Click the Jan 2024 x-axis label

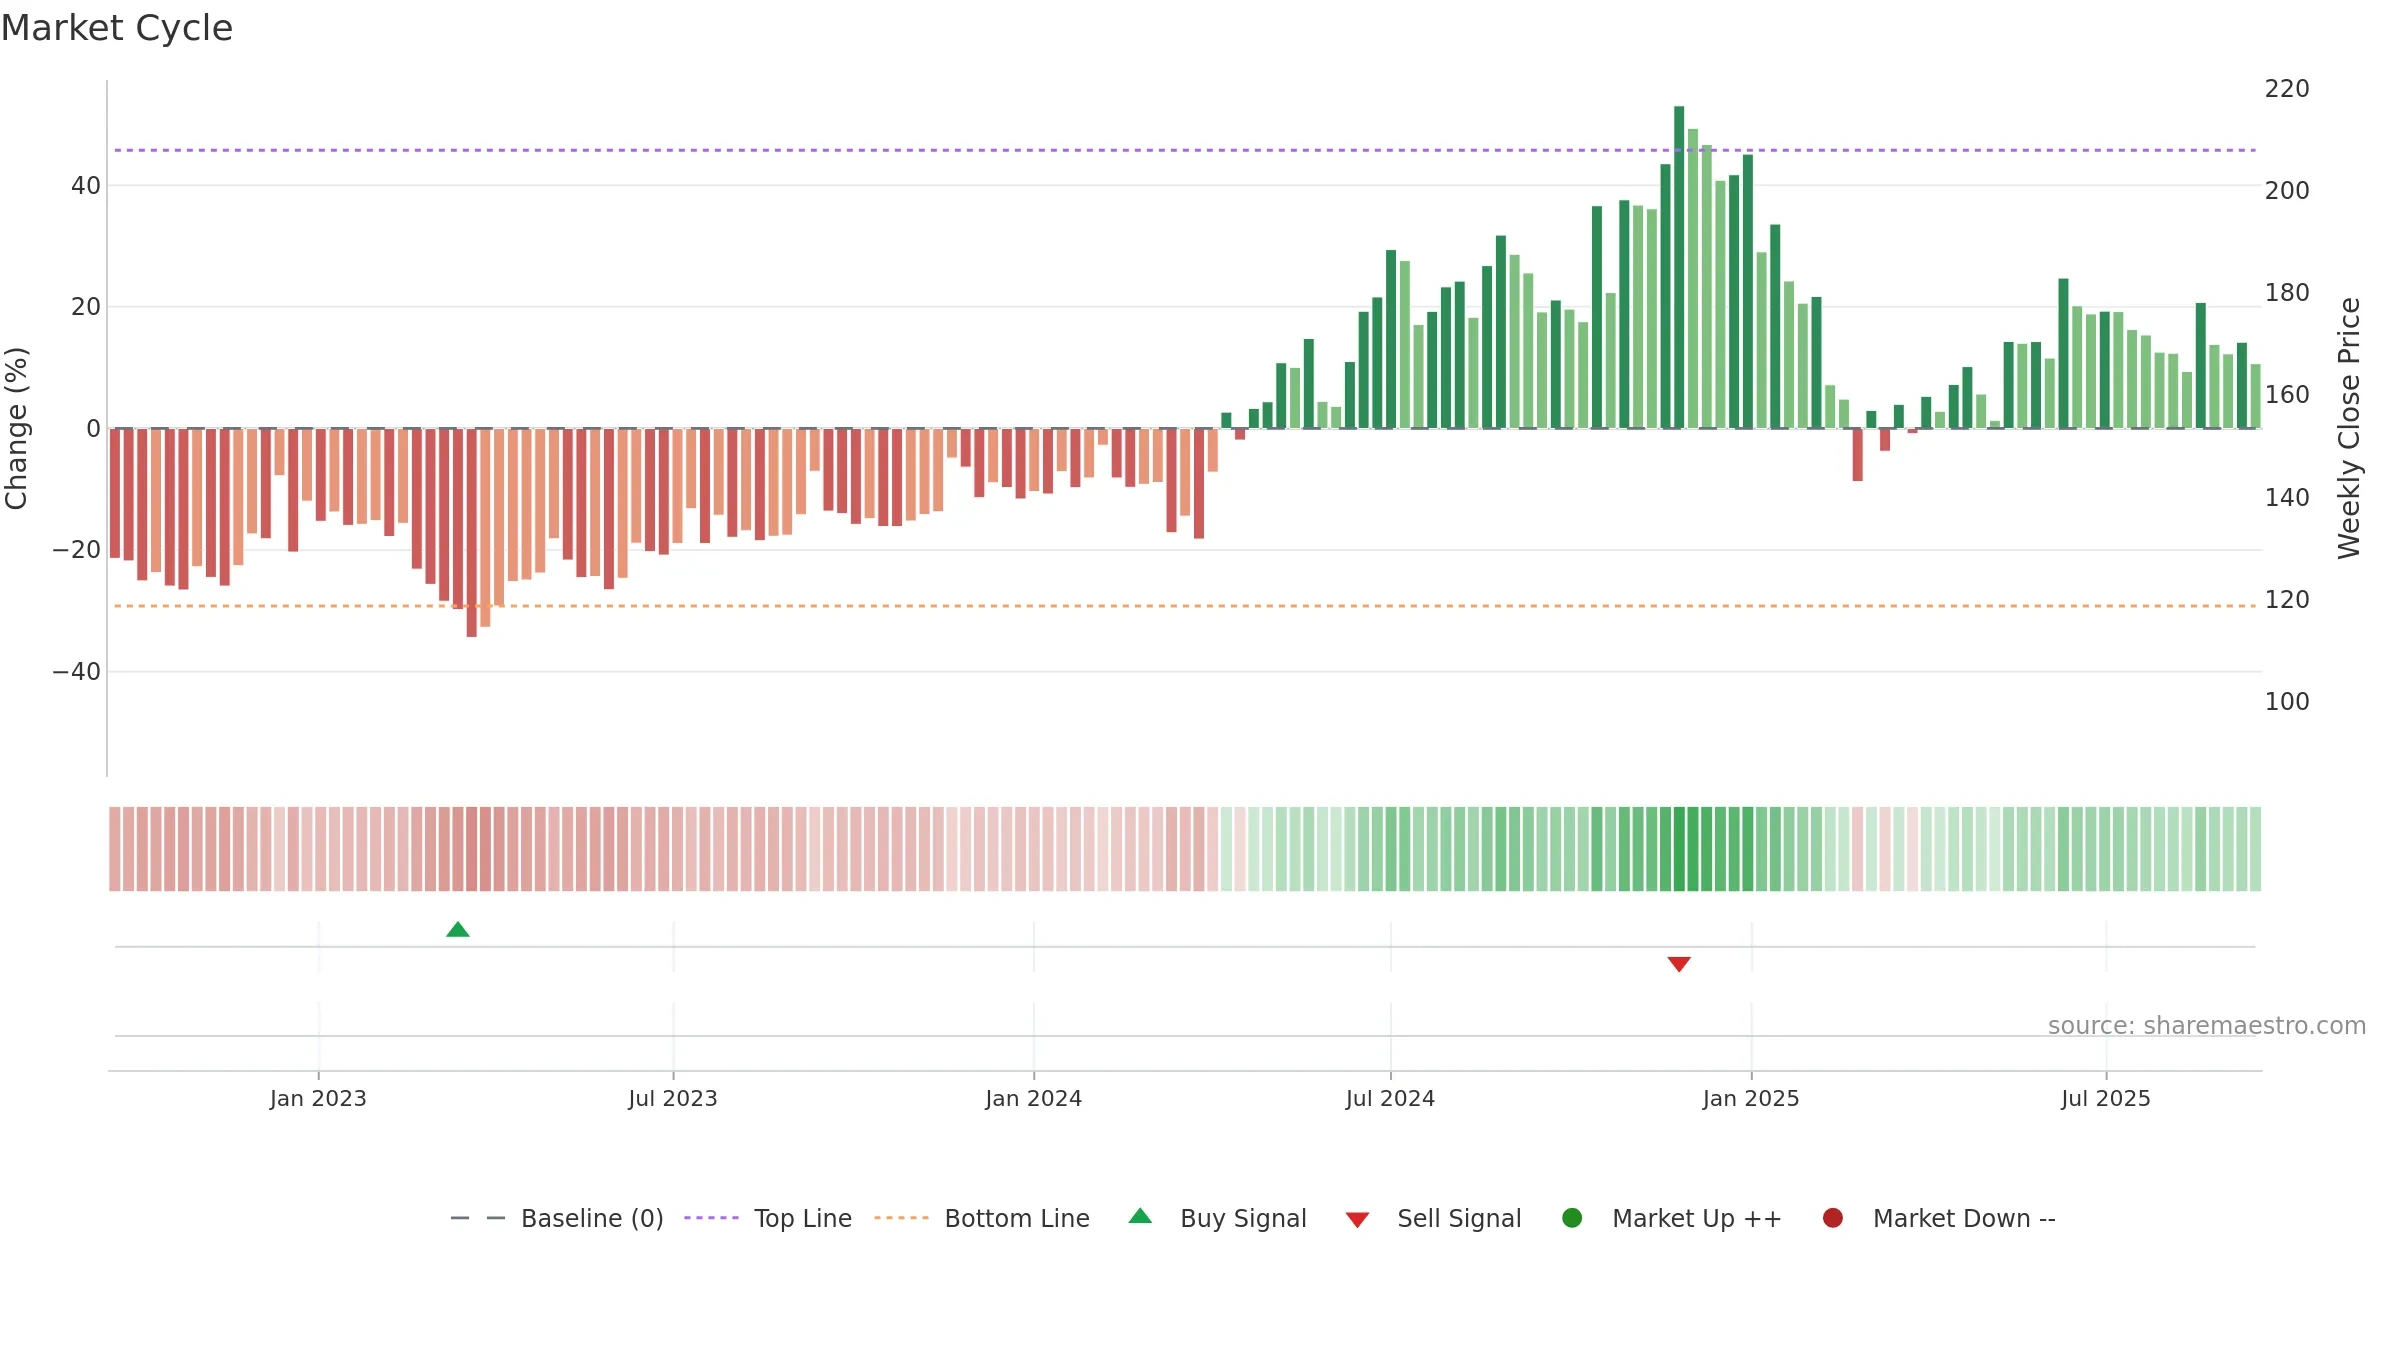1033,1098
